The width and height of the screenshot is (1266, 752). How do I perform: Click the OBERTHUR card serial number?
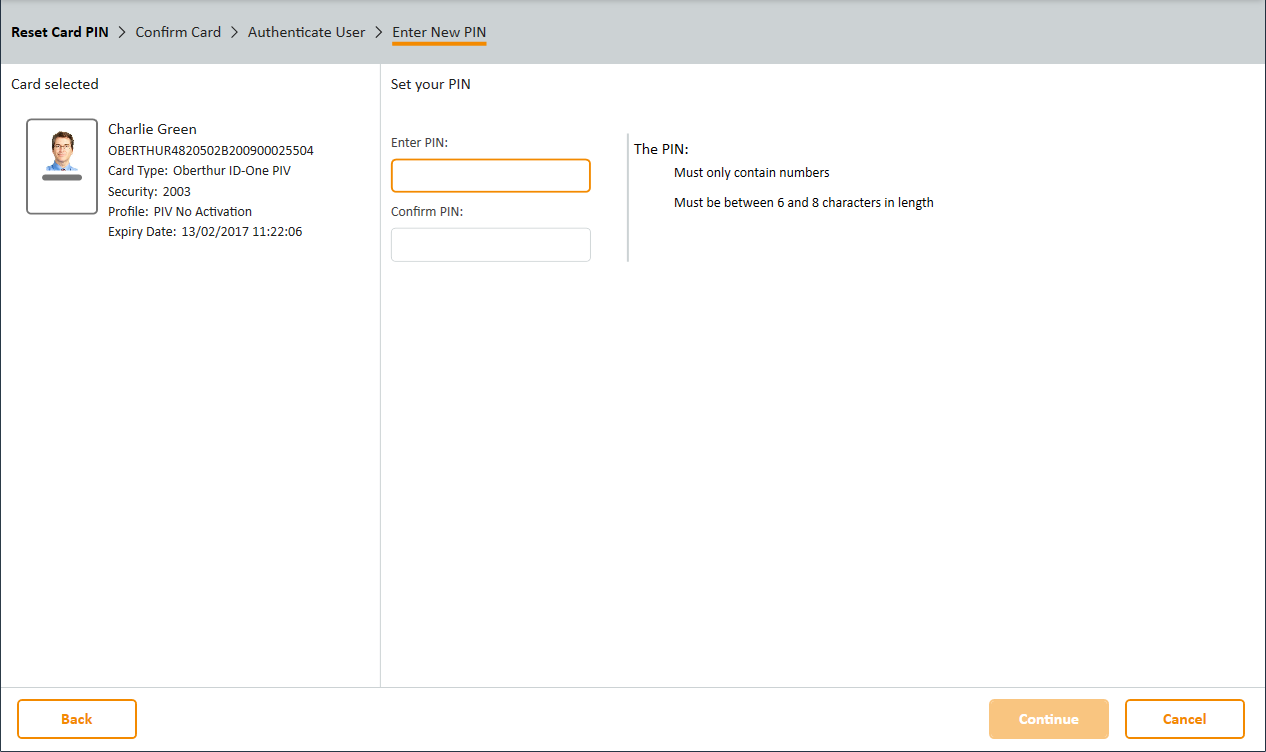click(x=210, y=150)
